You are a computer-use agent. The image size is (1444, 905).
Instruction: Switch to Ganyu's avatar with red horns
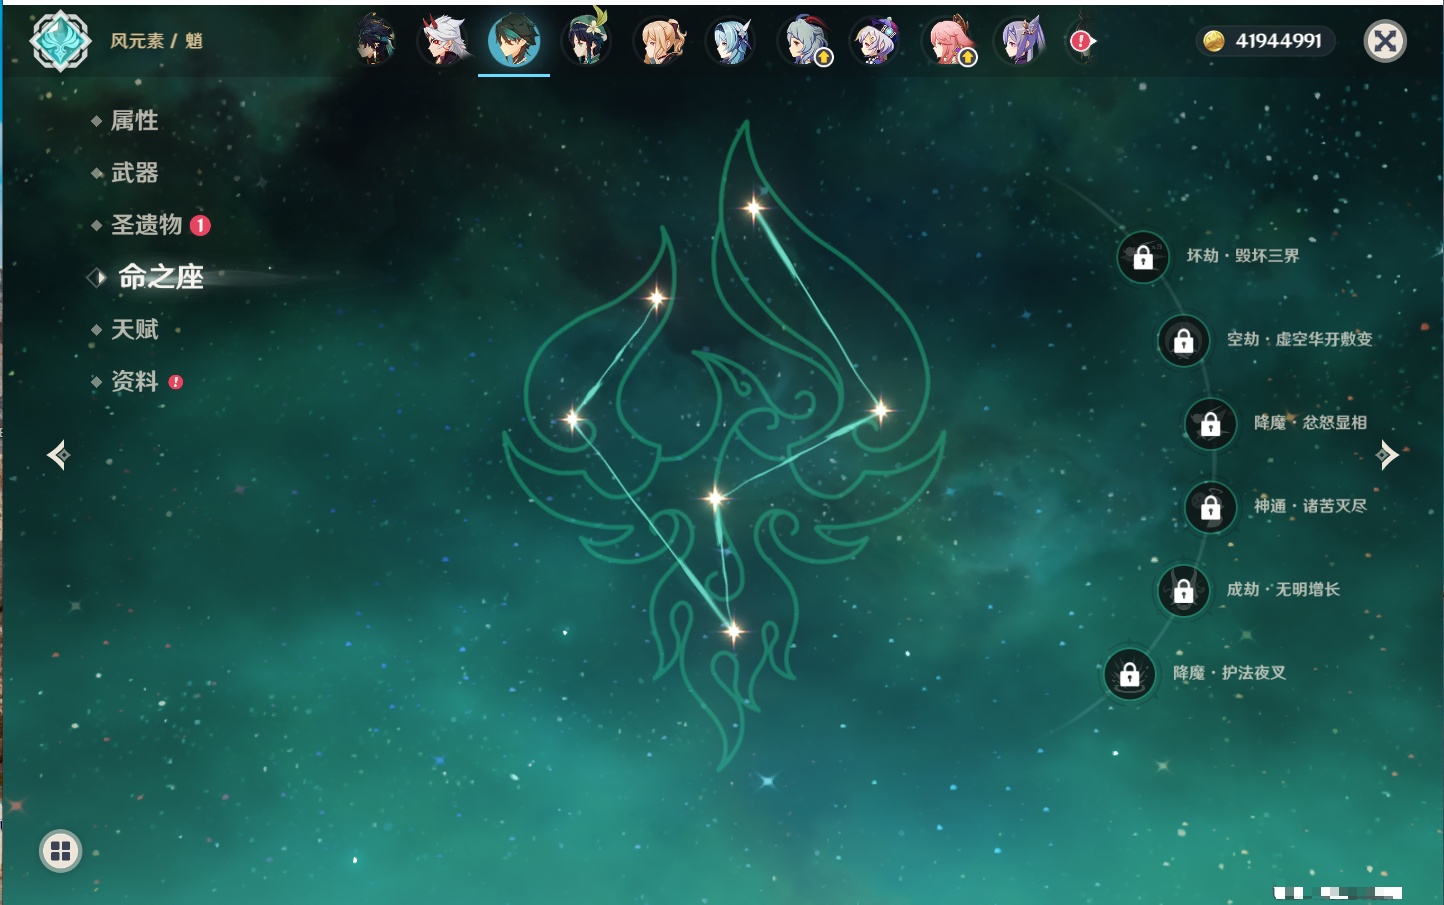803,41
